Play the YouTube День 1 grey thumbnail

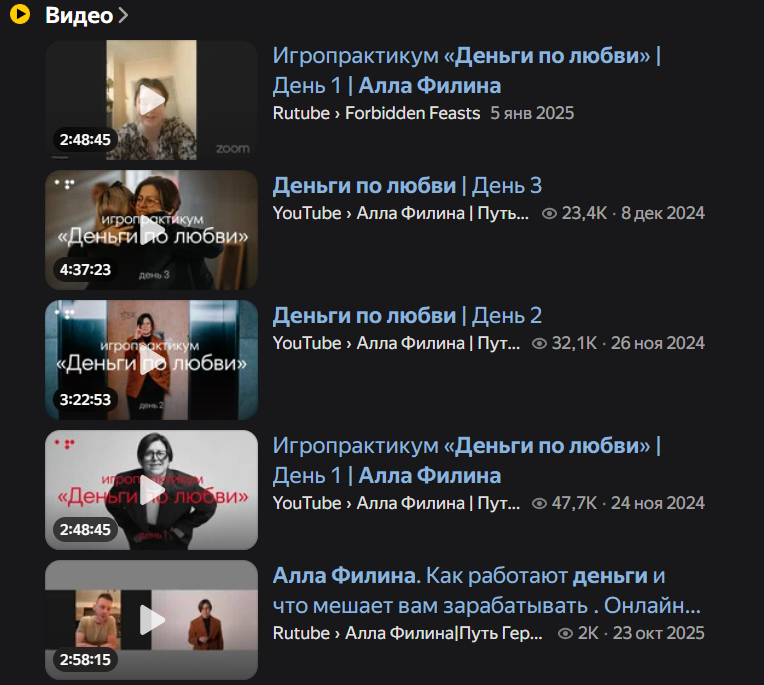point(152,490)
